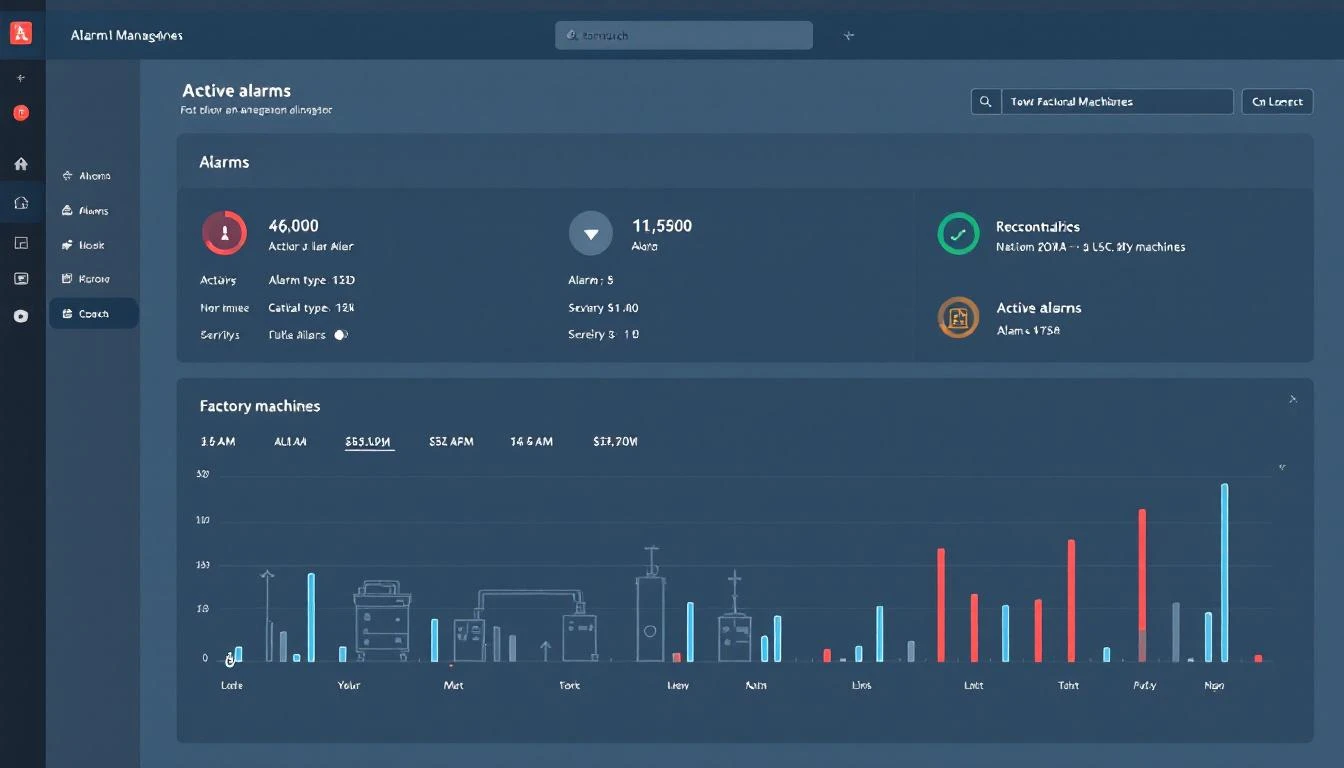
Task: Open the Coach item in the sidebar
Action: coord(93,313)
